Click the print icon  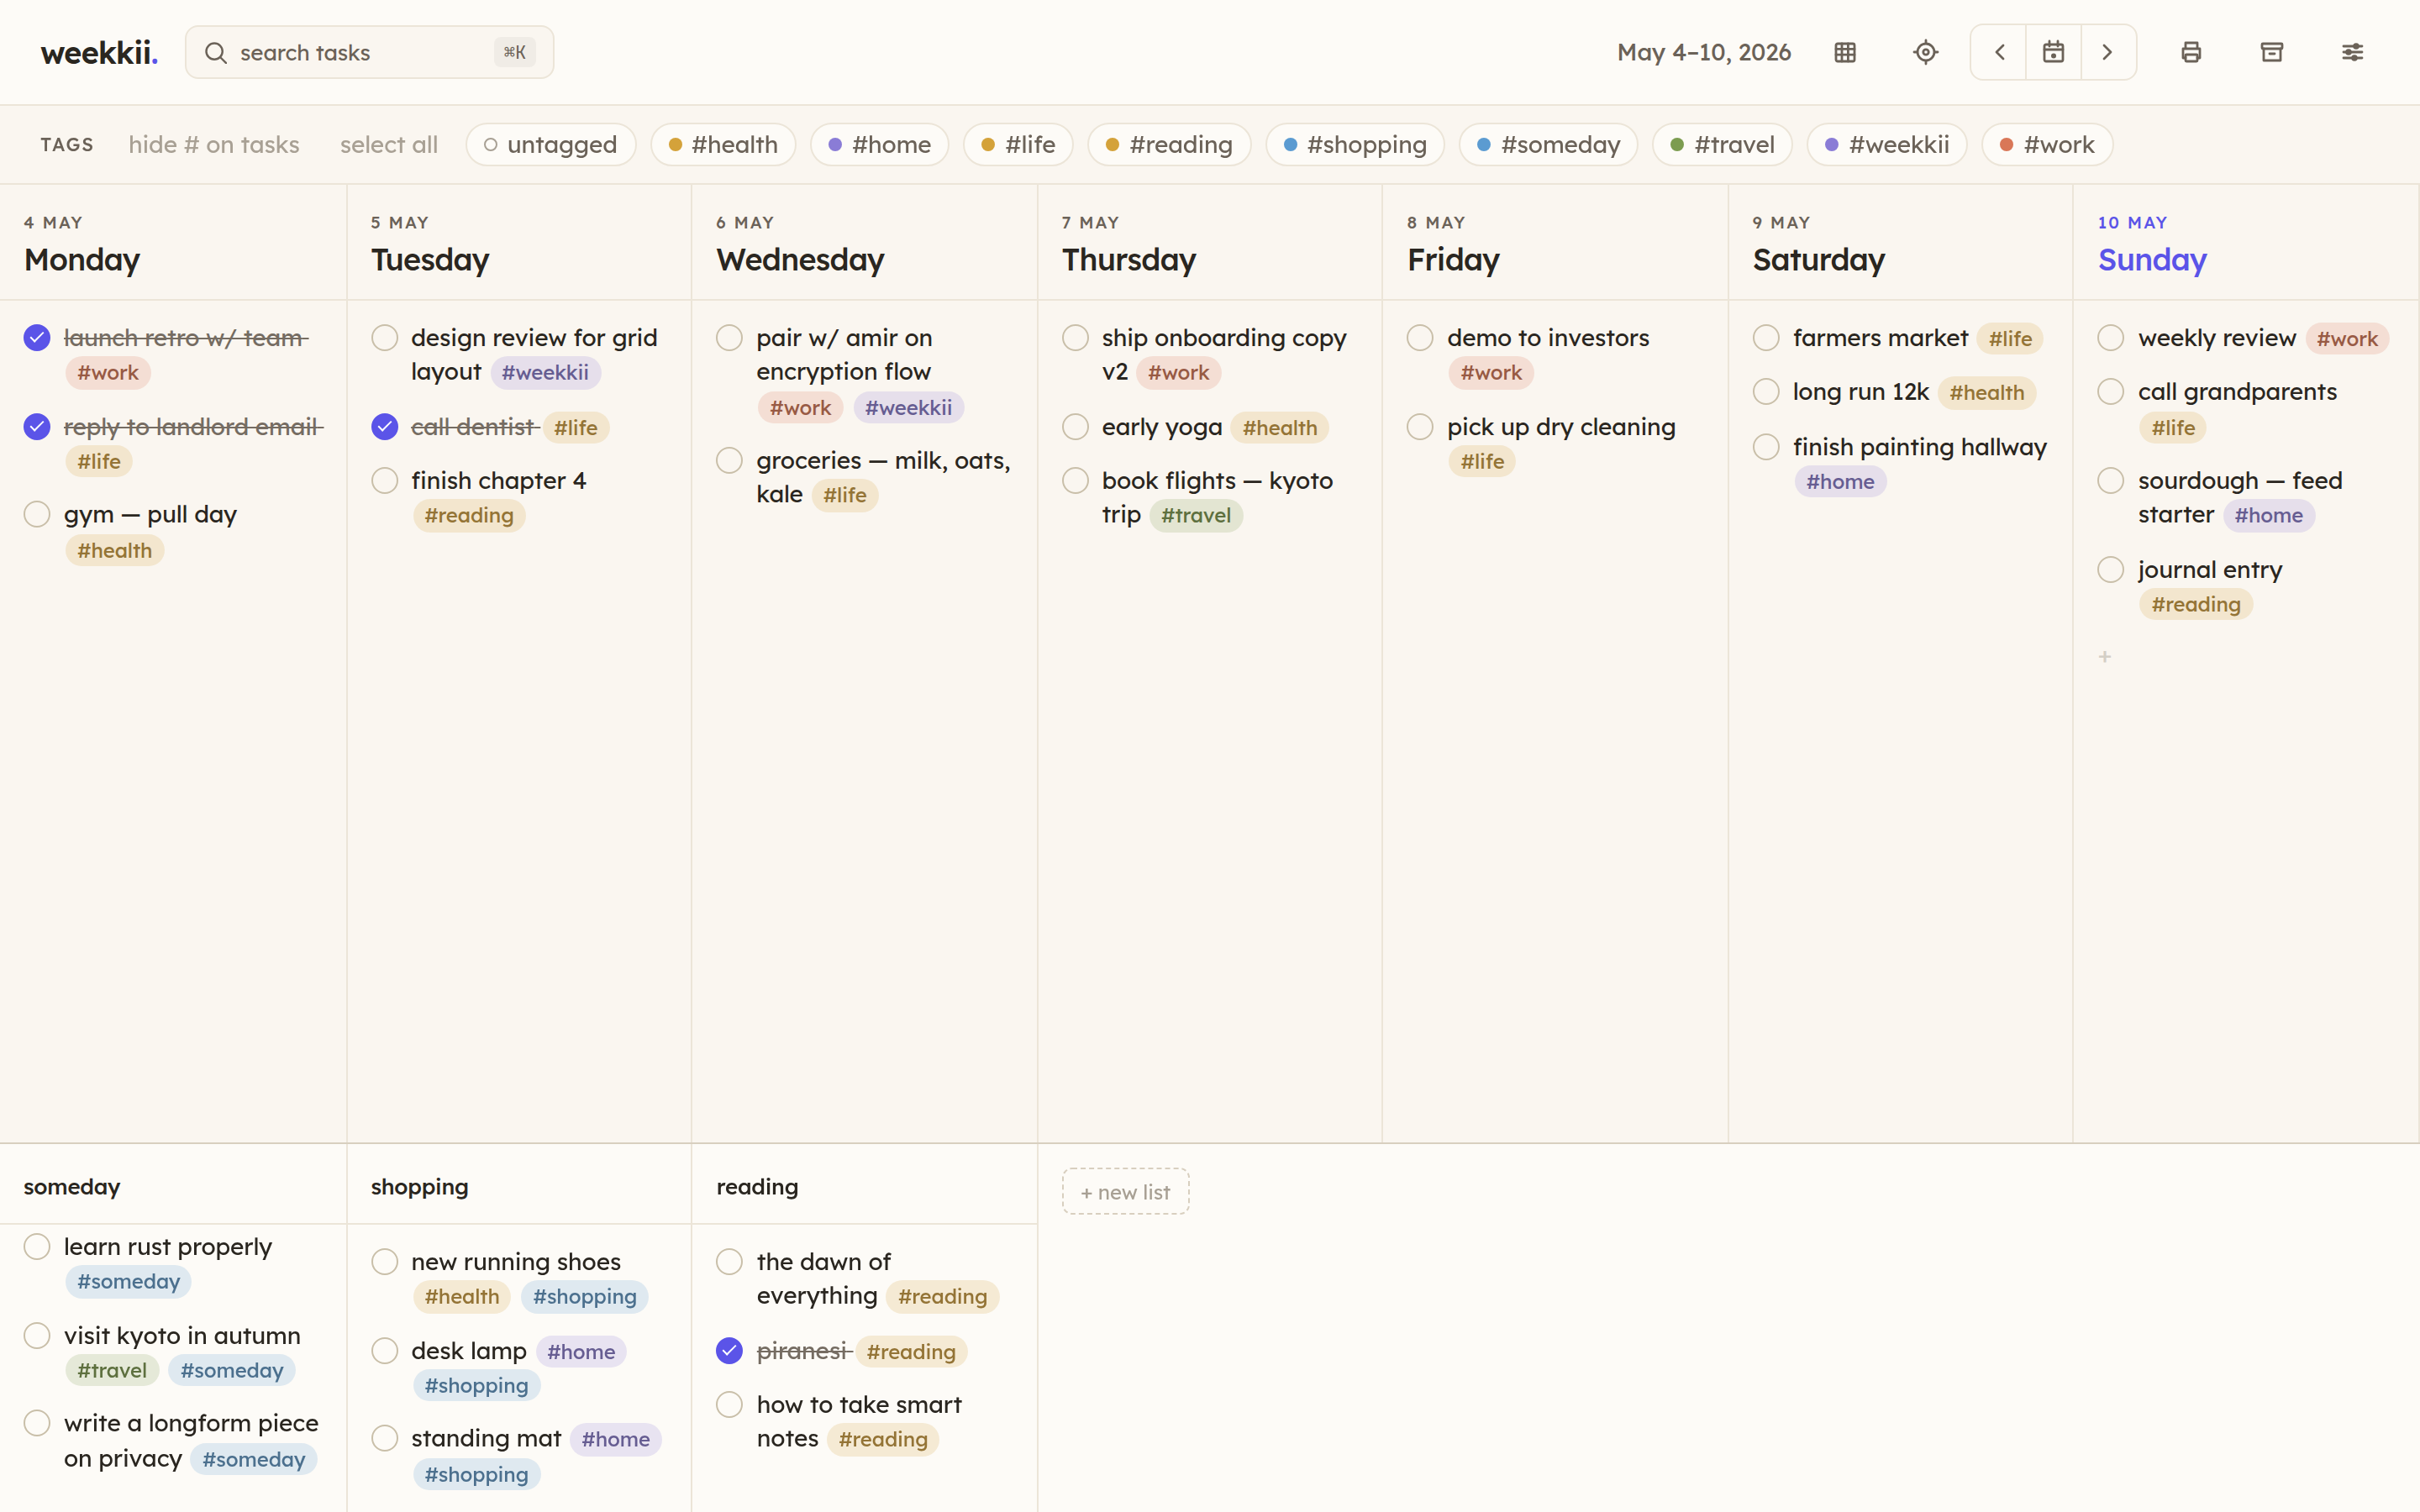2191,52
